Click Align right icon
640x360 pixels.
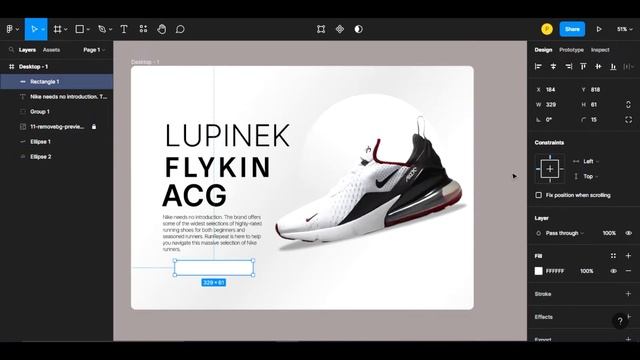coord(569,67)
